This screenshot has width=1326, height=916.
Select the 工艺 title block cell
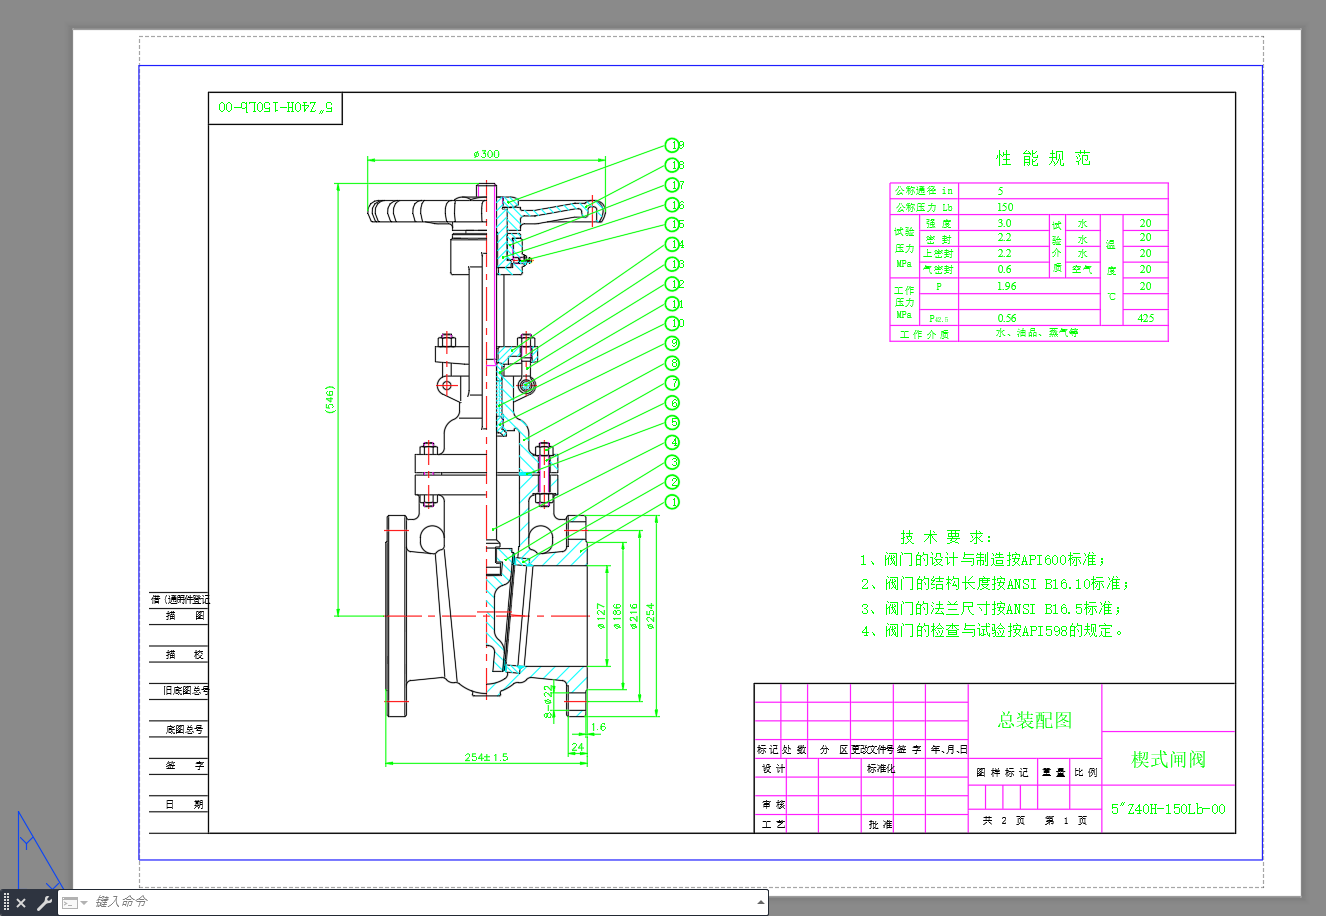pyautogui.click(x=773, y=824)
